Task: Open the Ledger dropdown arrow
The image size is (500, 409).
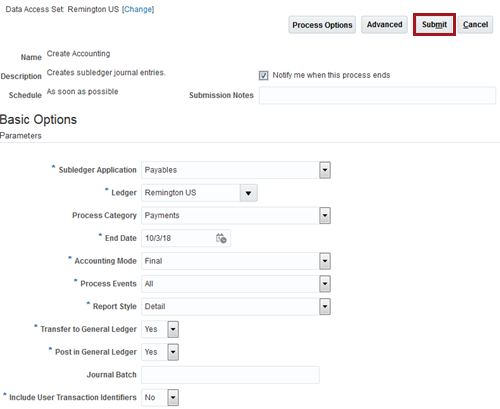Action: point(248,193)
